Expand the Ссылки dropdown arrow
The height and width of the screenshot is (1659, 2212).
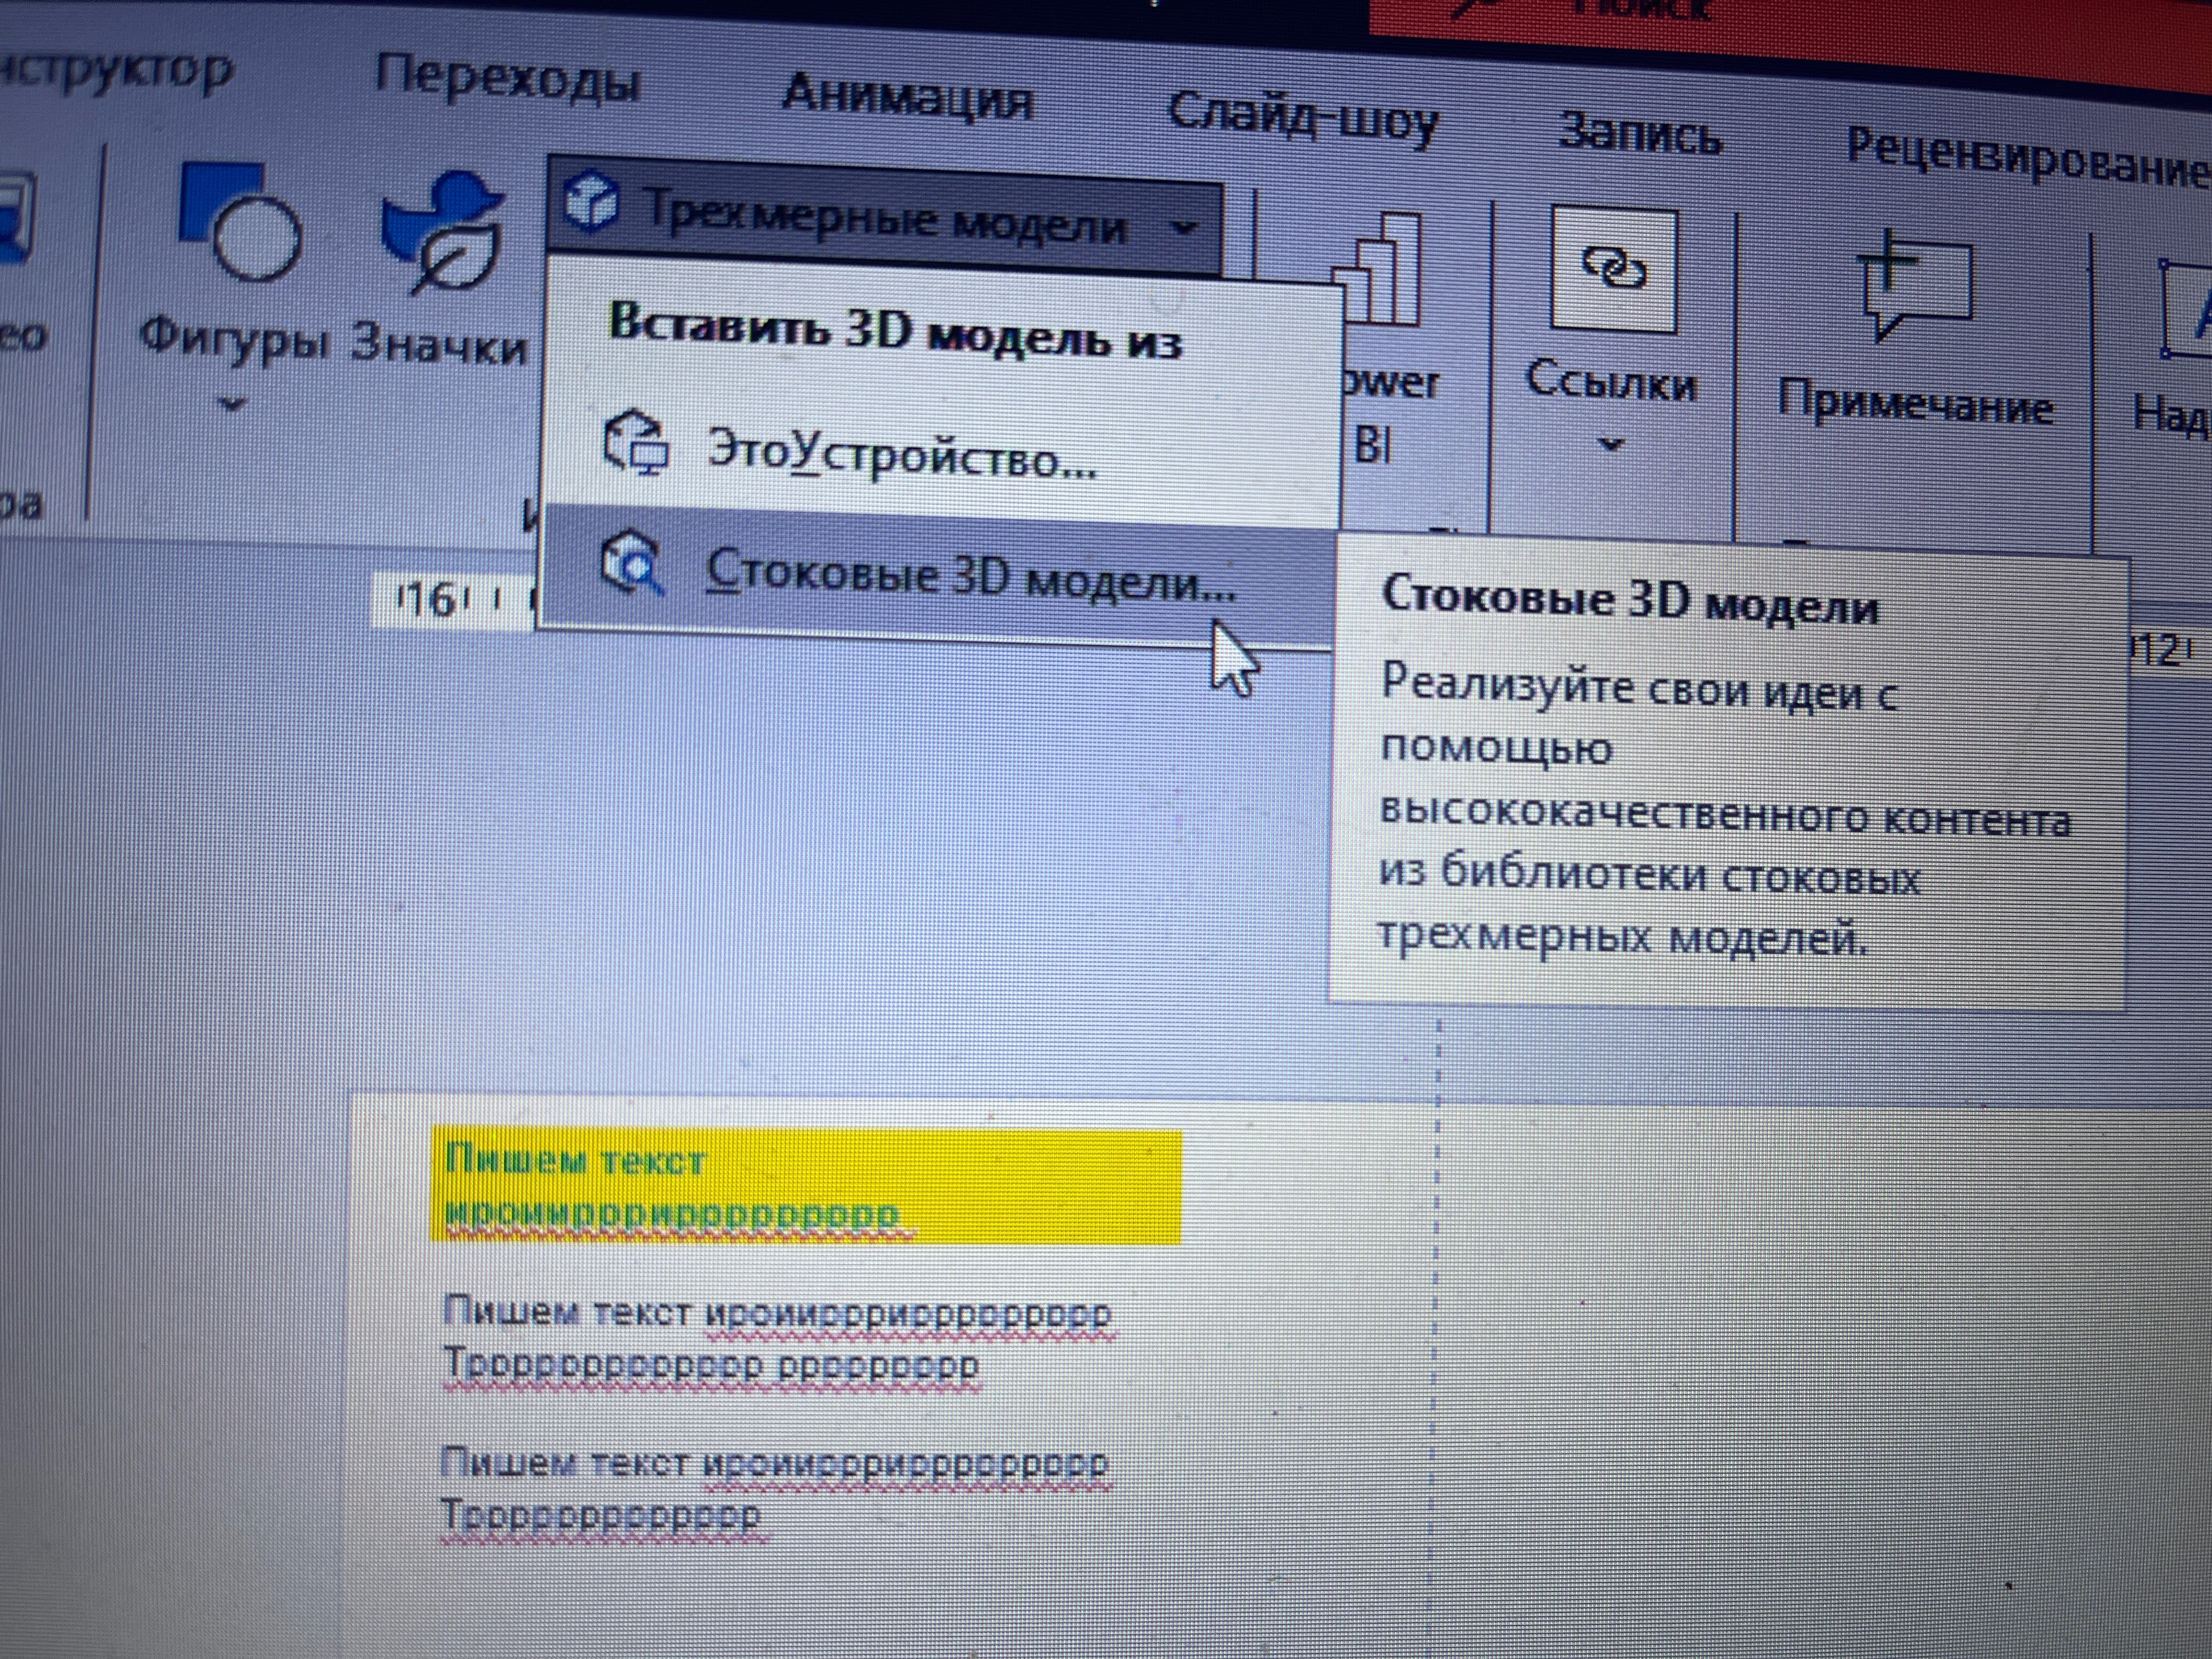pyautogui.click(x=1611, y=444)
